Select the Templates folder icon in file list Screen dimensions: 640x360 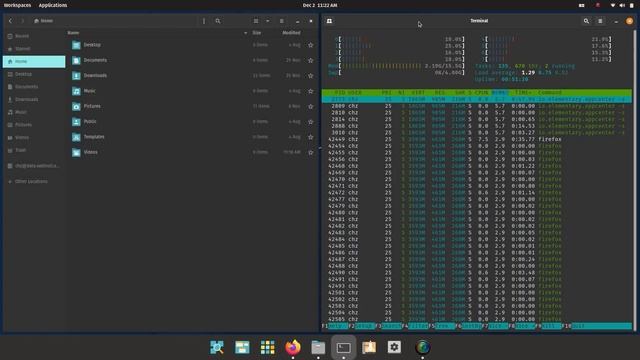point(76,137)
